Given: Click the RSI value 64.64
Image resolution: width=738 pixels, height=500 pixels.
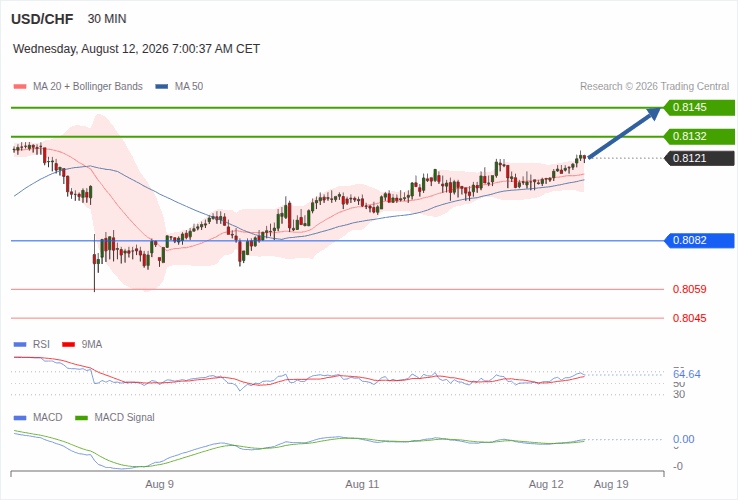Looking at the screenshot, I should point(687,374).
